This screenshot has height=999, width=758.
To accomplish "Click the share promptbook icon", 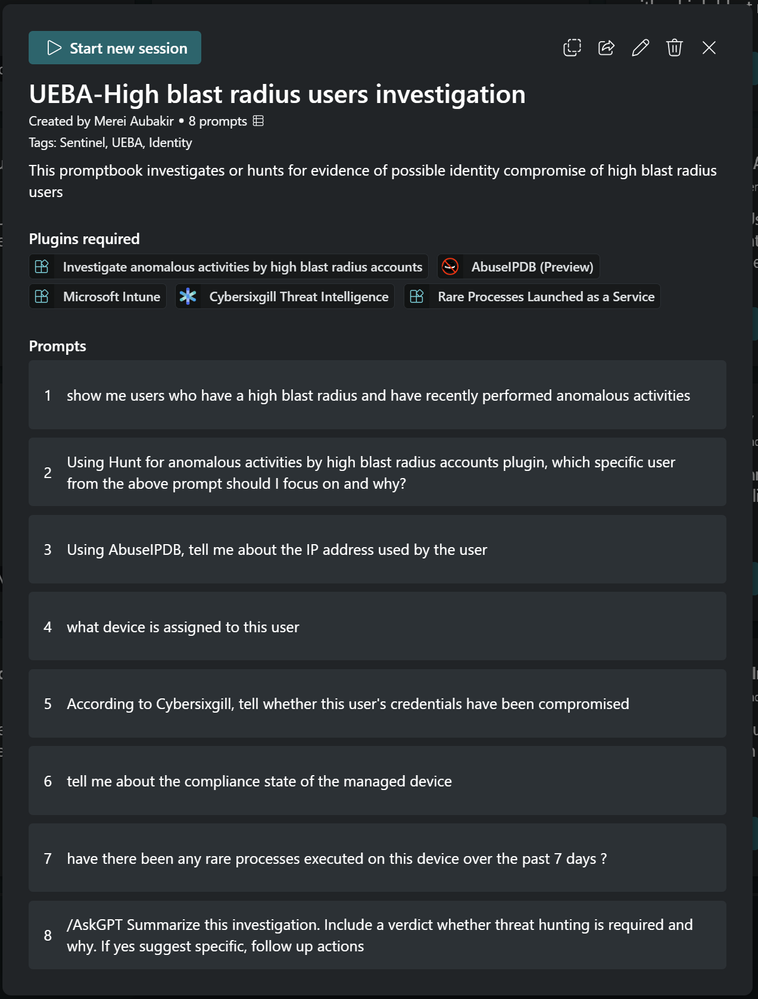I will [606, 48].
